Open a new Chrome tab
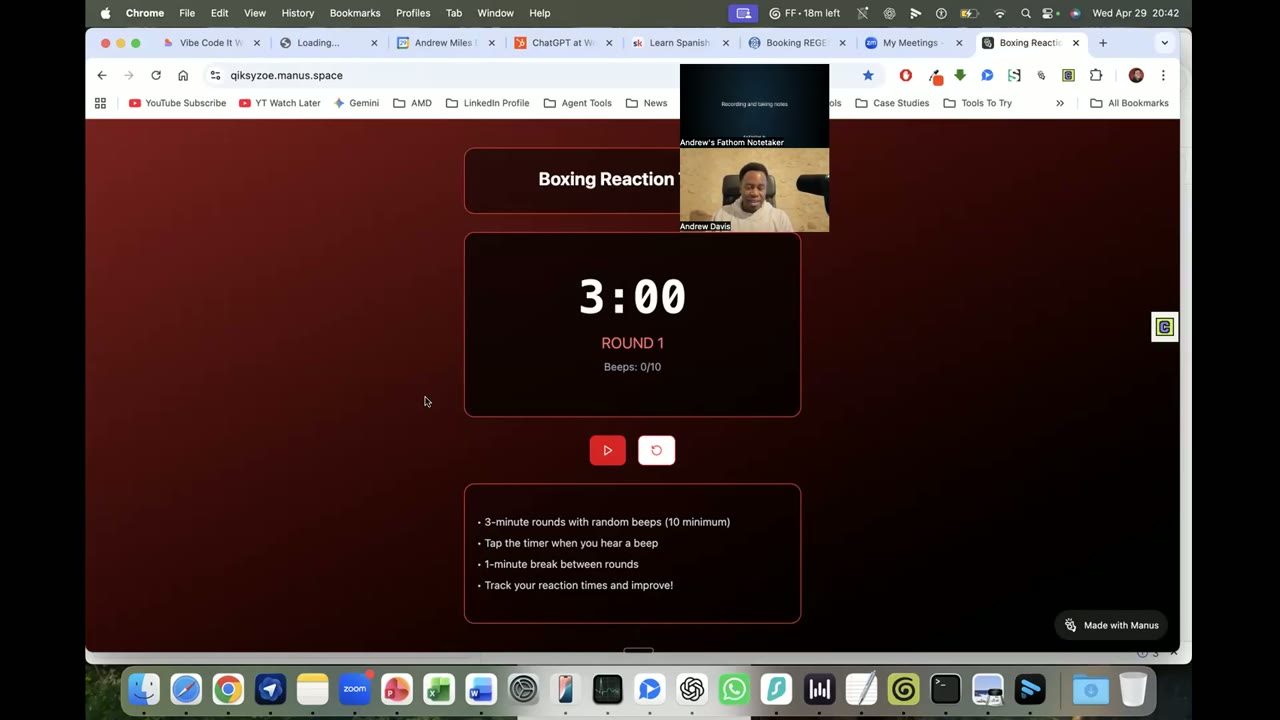 1103,43
